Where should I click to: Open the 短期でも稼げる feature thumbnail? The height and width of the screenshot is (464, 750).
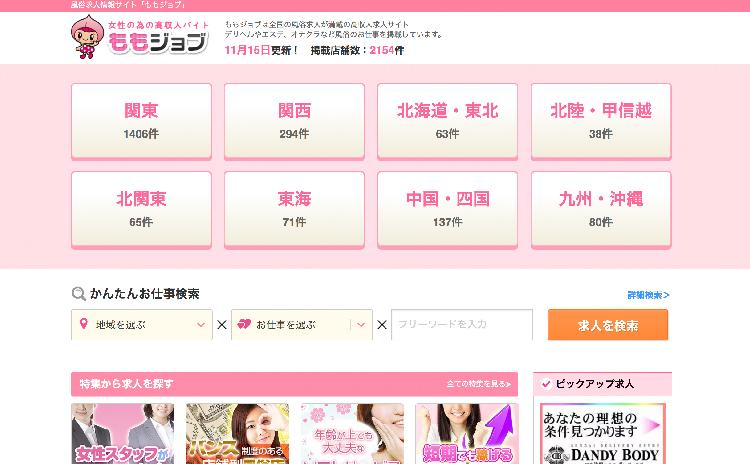467,433
